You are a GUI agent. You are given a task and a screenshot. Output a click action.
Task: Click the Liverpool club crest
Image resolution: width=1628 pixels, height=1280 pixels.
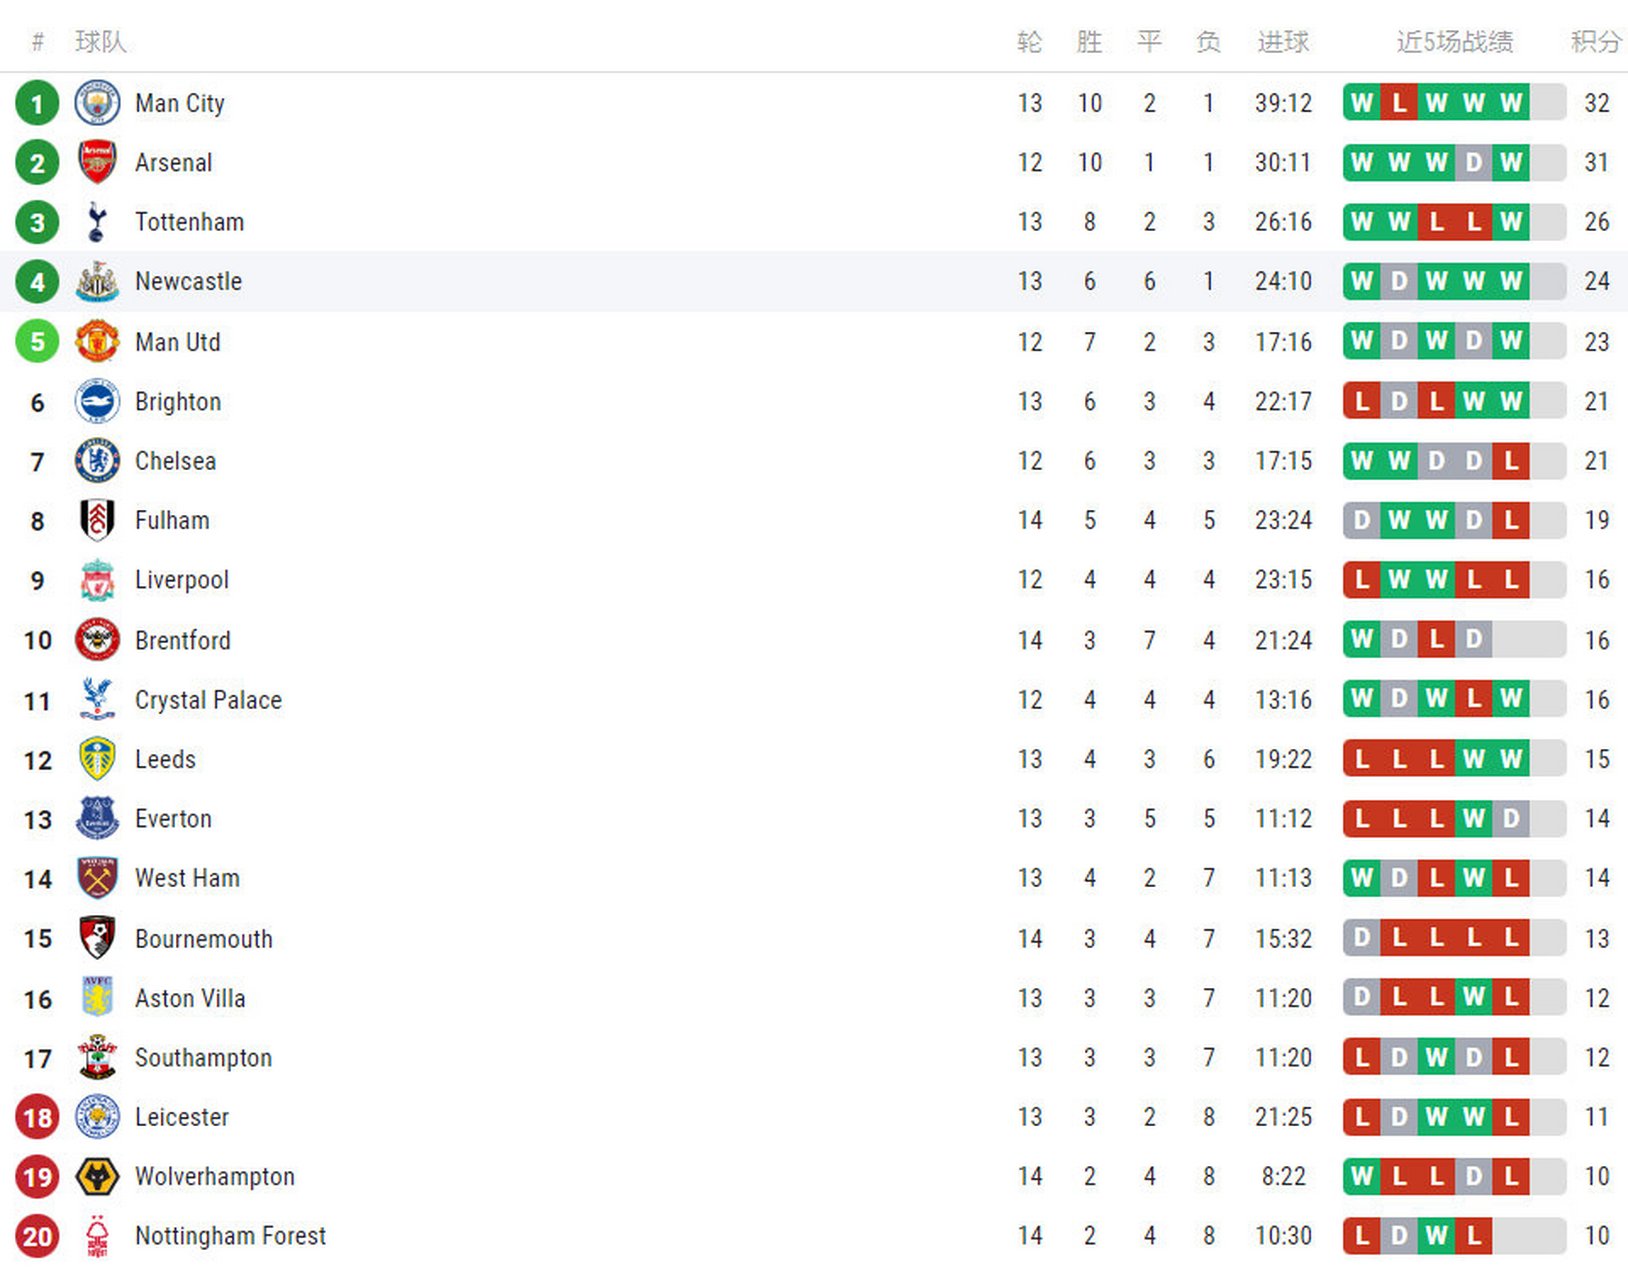(x=97, y=580)
